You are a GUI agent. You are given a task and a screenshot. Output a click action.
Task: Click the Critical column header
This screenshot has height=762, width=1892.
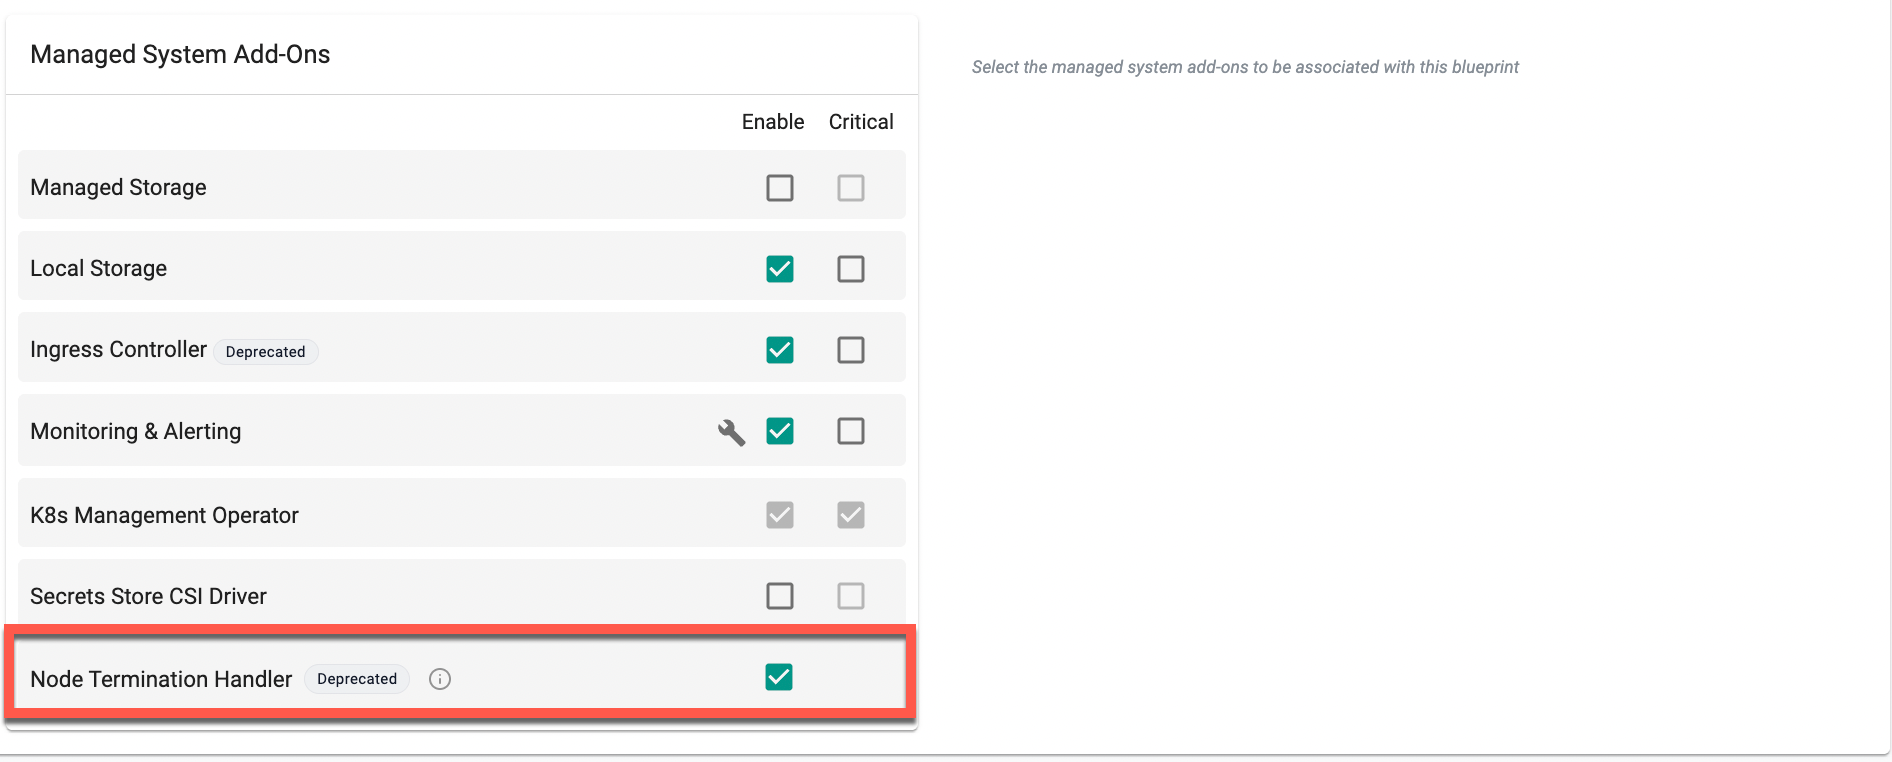[x=861, y=122]
